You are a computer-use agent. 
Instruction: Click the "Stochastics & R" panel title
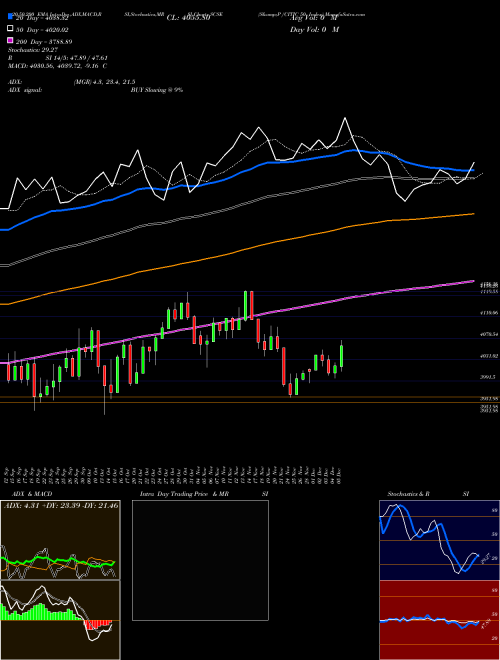[408, 494]
